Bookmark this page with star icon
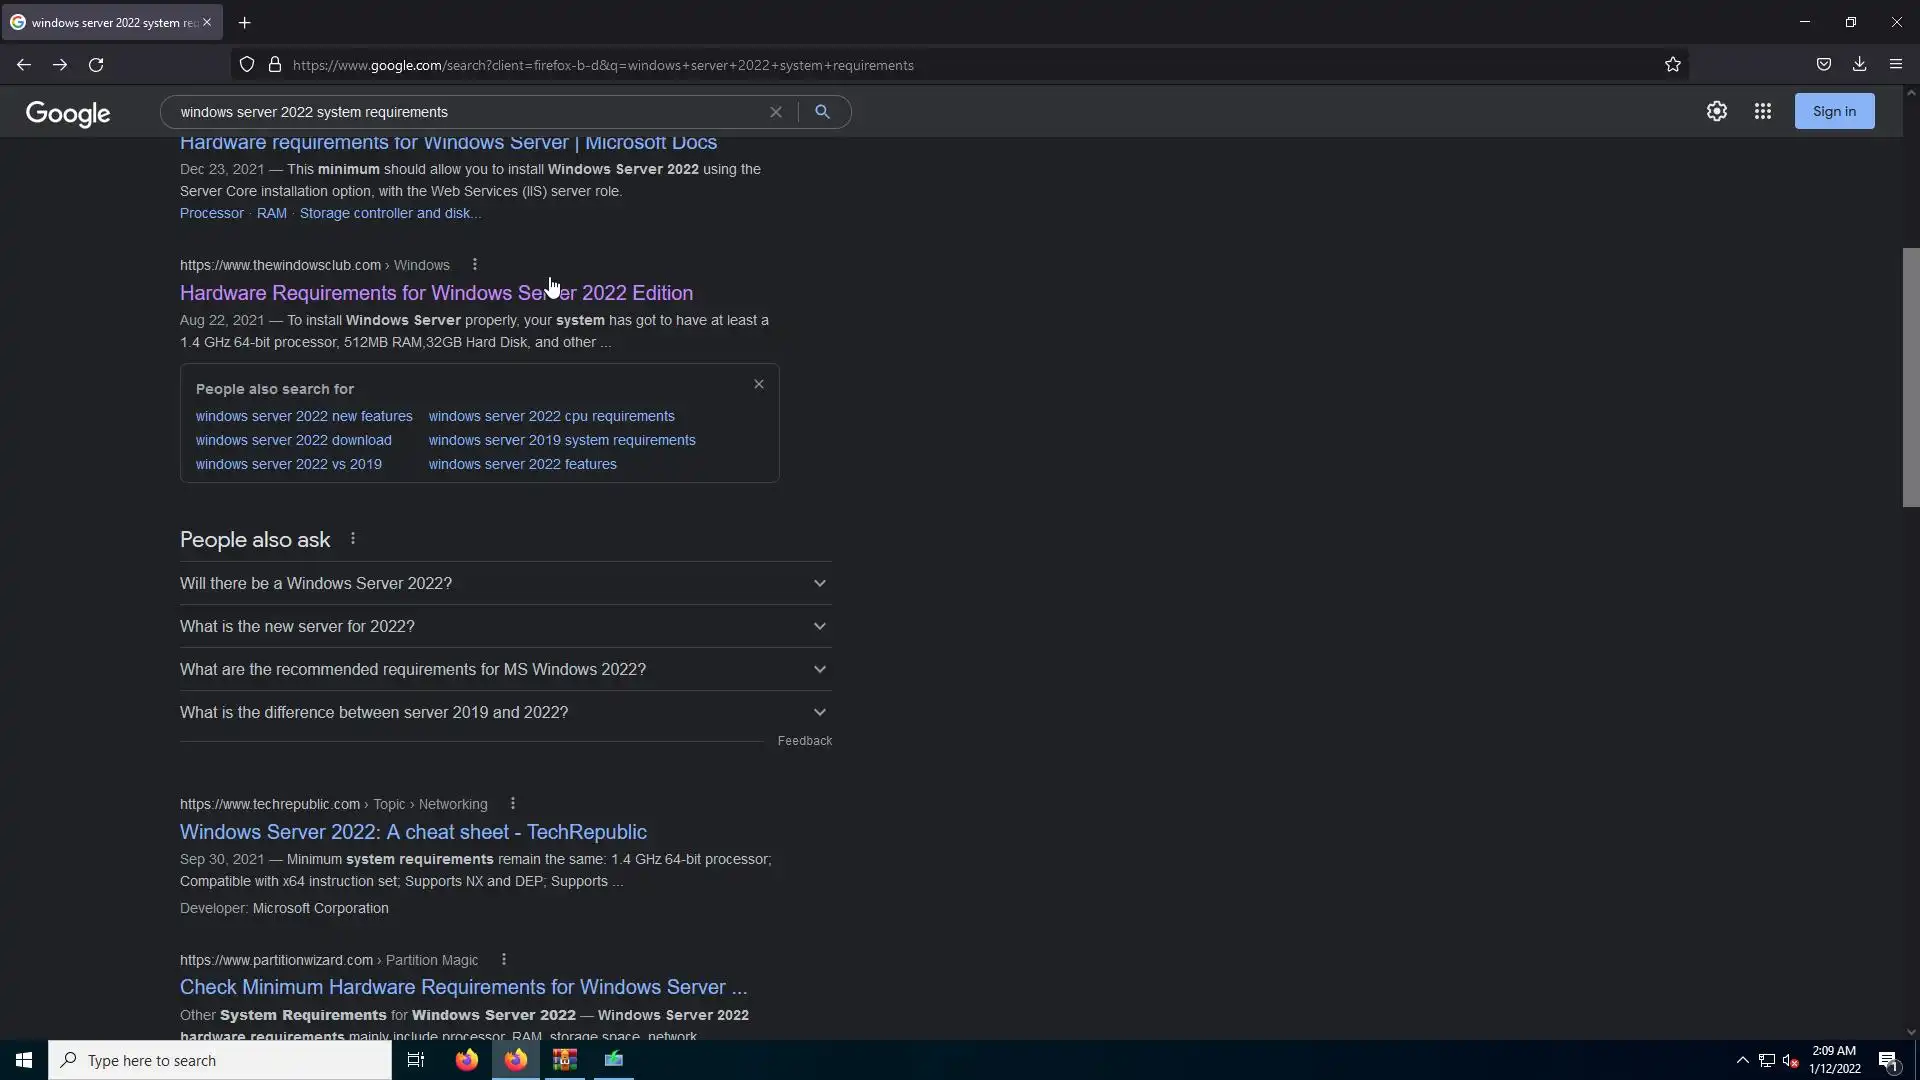1920x1080 pixels. [x=1673, y=65]
